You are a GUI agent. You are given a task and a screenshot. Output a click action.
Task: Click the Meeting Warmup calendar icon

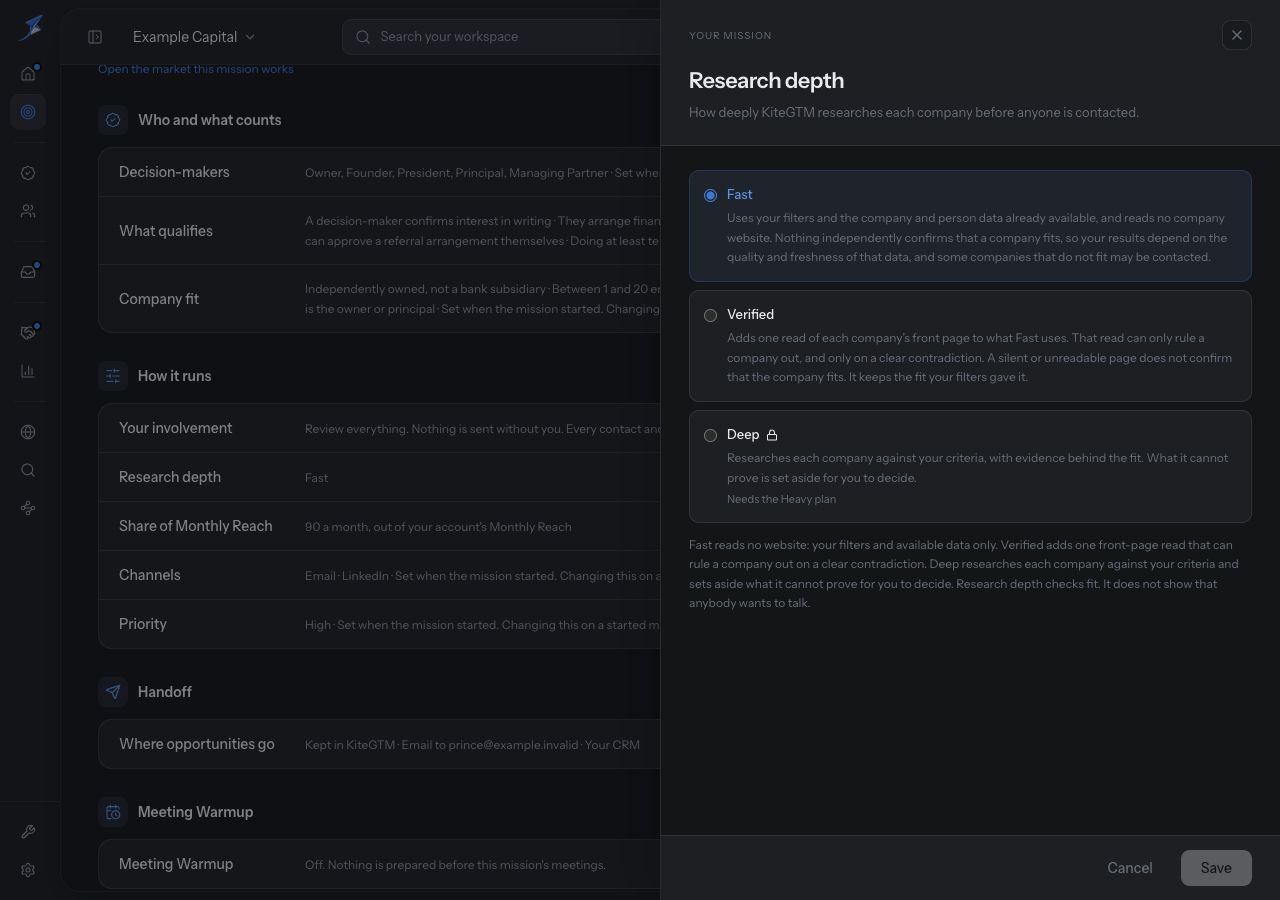[x=113, y=812]
